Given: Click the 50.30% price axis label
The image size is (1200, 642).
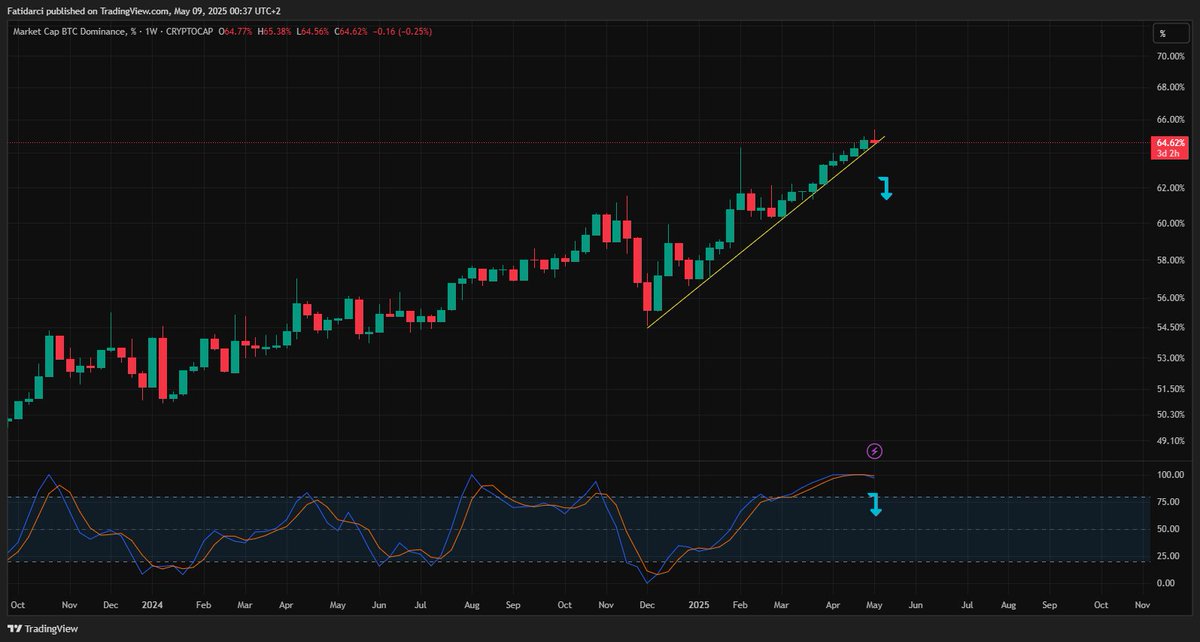Looking at the screenshot, I should pyautogui.click(x=1170, y=415).
